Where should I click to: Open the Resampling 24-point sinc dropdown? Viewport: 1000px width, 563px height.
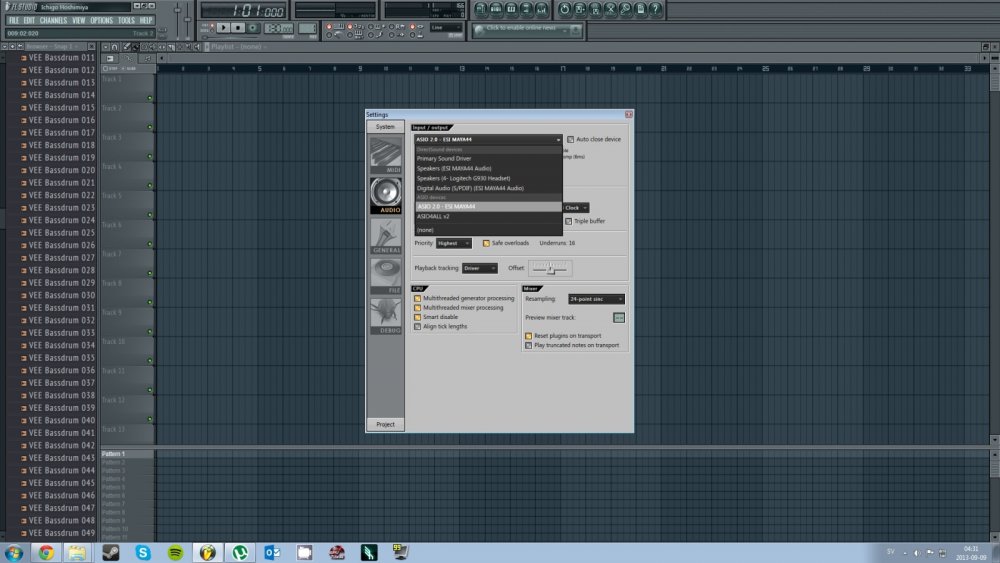coord(596,299)
